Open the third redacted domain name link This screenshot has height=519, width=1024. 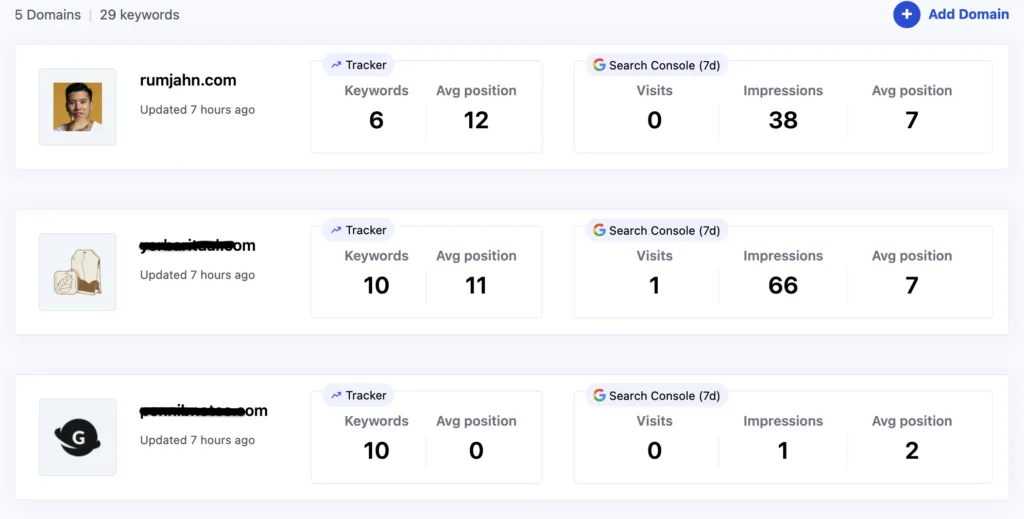tap(203, 411)
